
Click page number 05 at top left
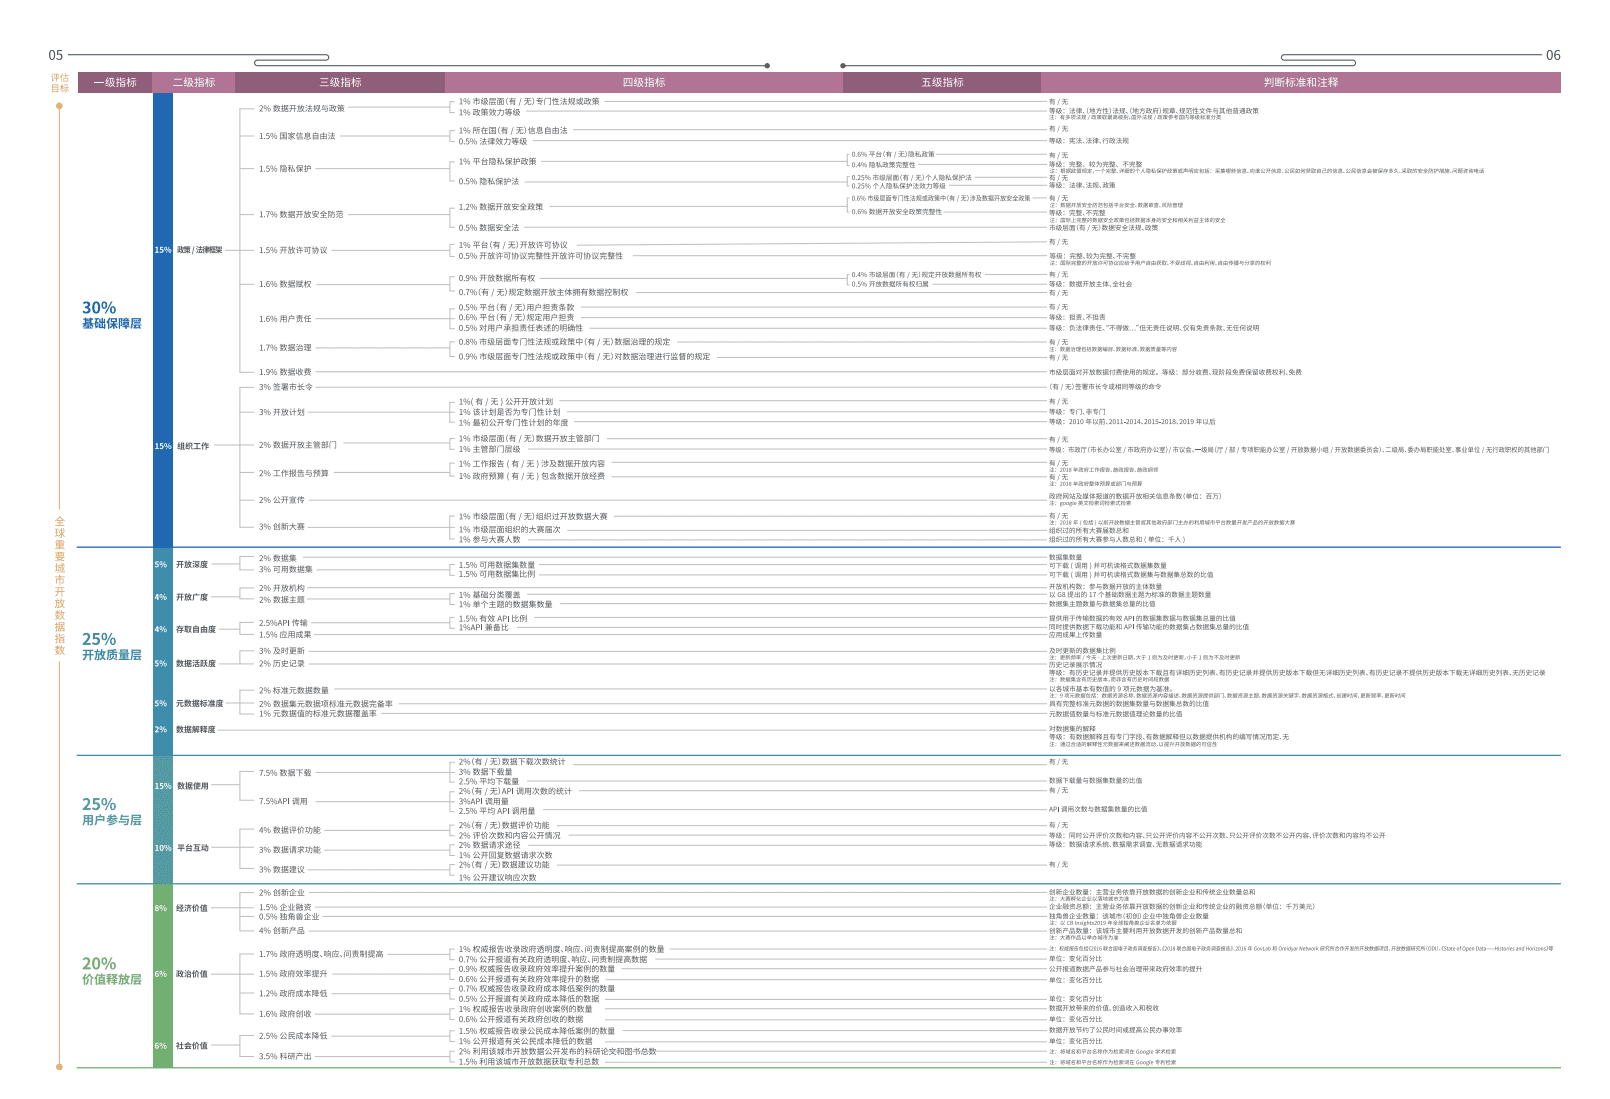pos(56,56)
